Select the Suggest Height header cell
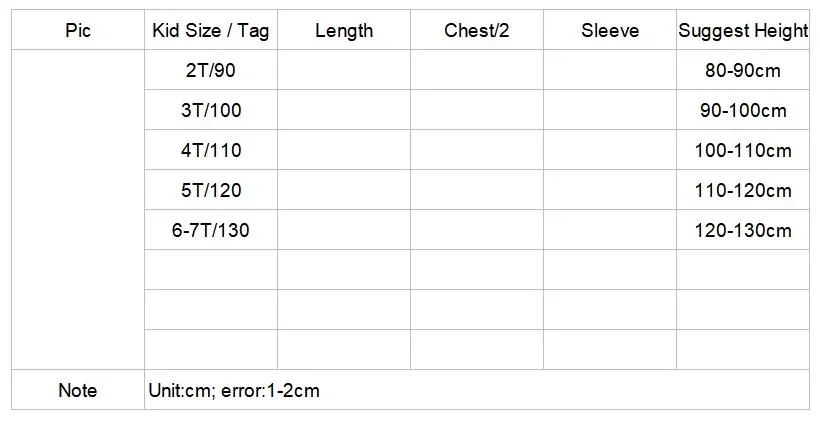The image size is (820, 423). tap(743, 31)
